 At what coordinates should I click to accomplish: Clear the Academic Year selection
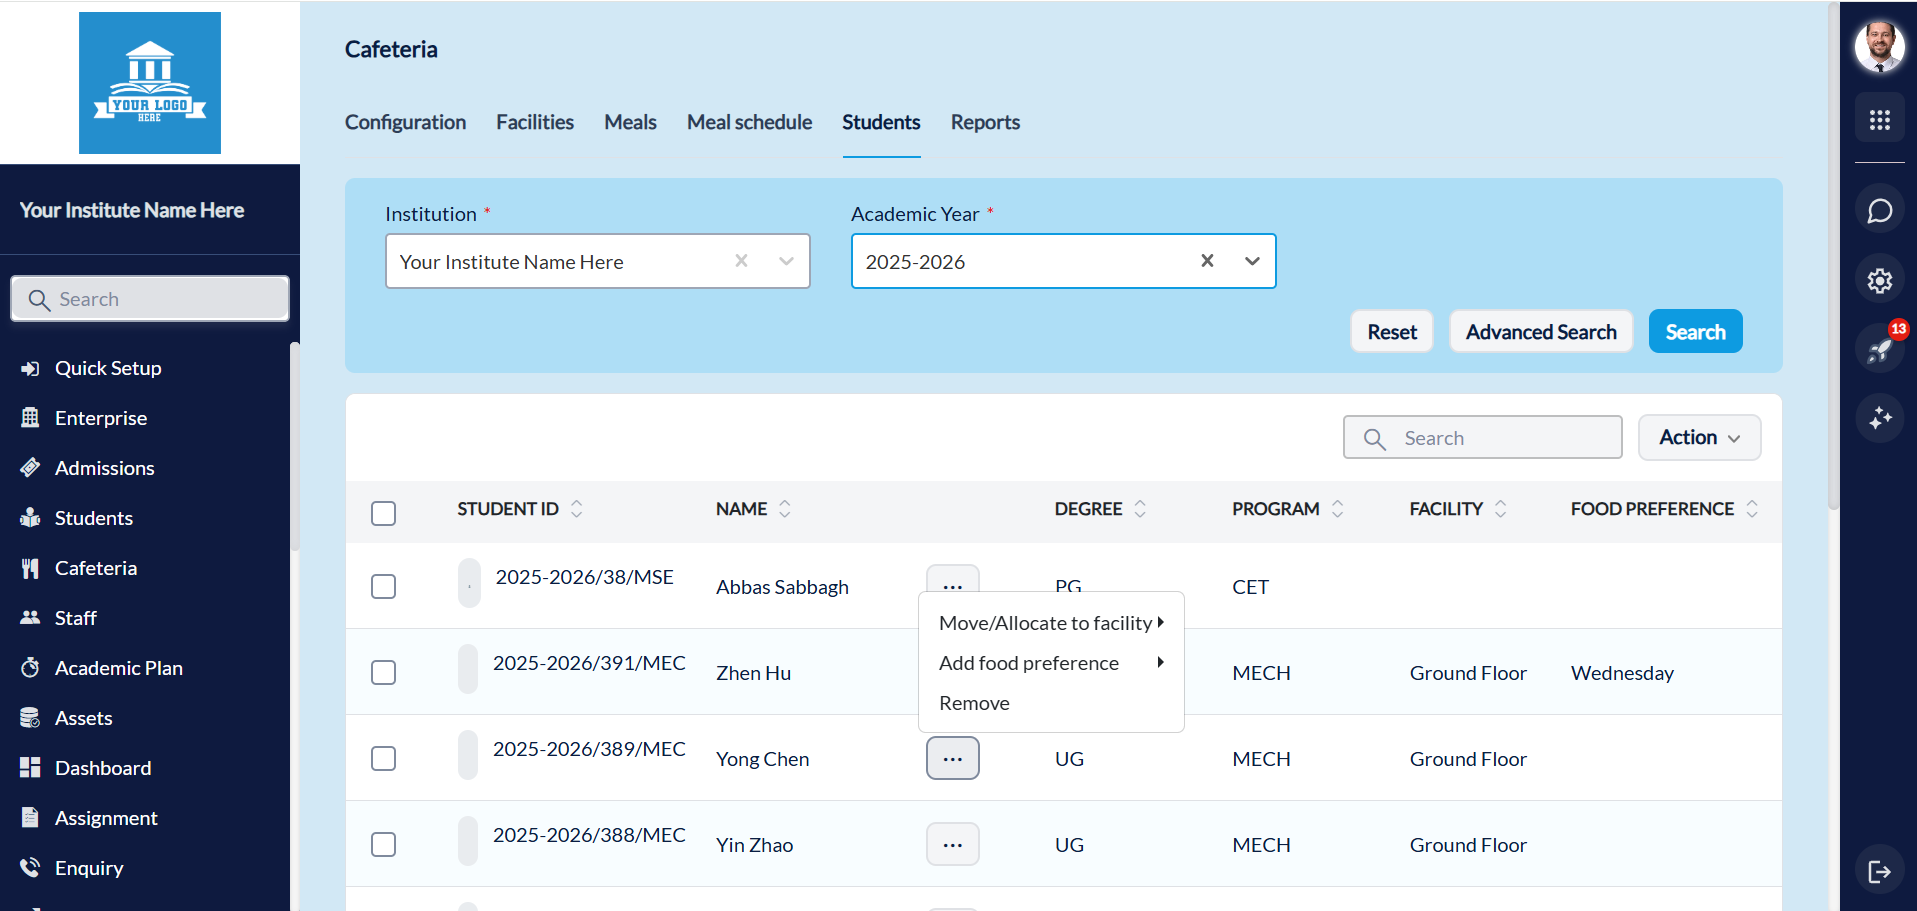pyautogui.click(x=1207, y=261)
